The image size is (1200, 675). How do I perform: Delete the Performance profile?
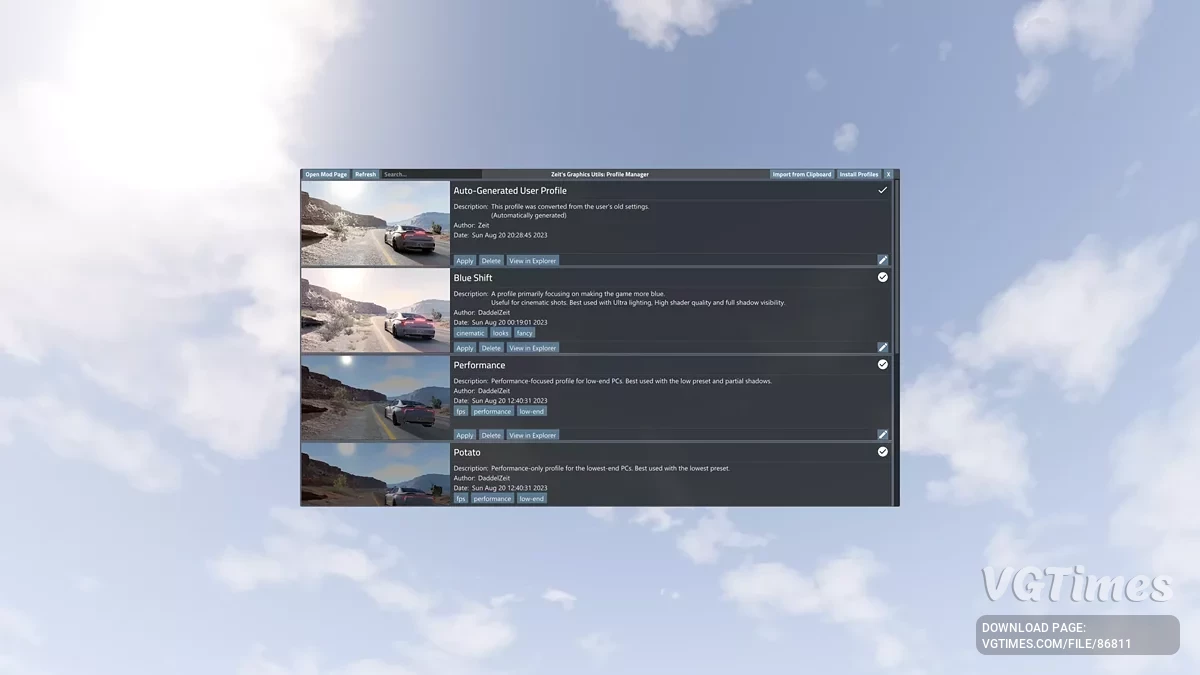click(x=490, y=434)
